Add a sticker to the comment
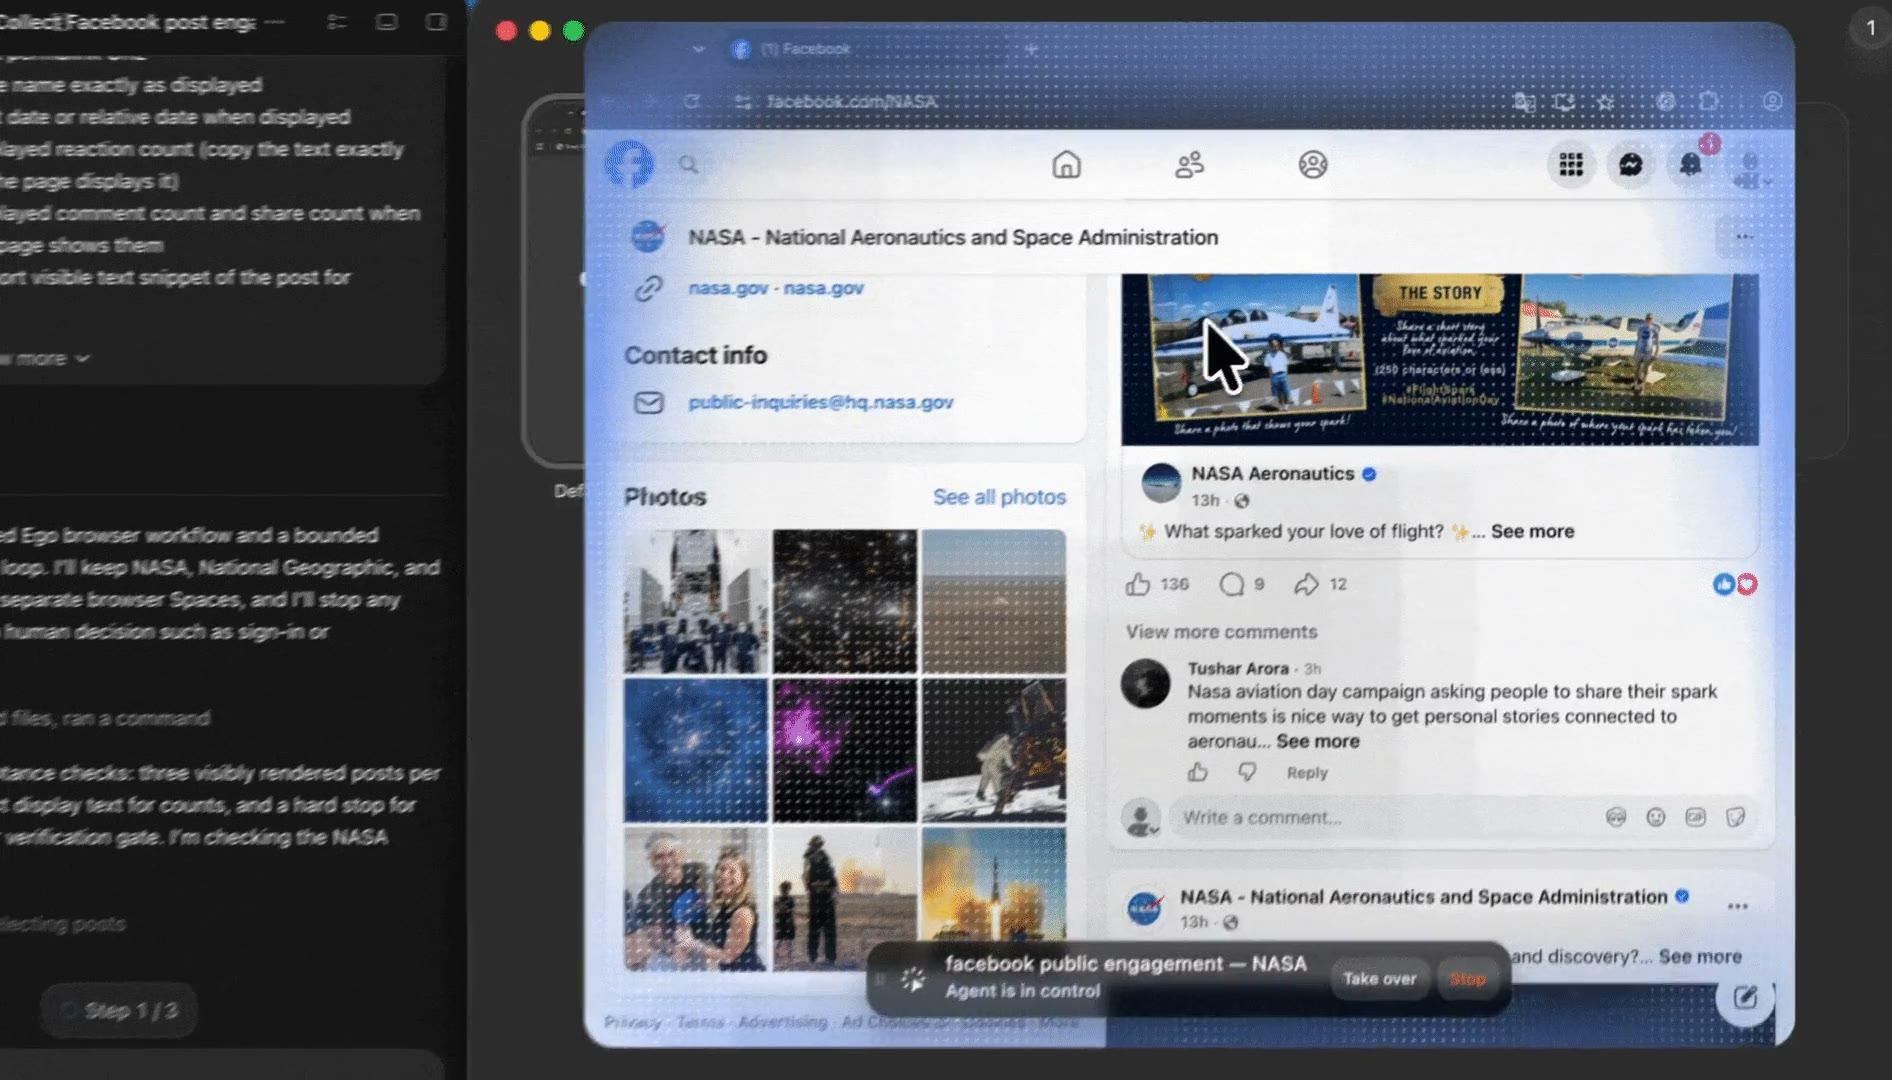This screenshot has height=1080, width=1892. 1735,817
